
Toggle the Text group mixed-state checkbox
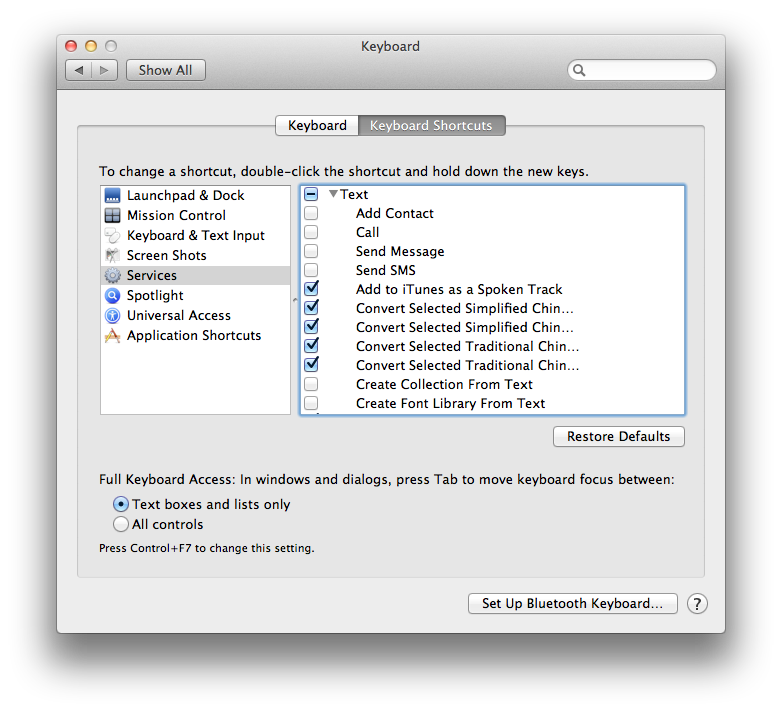pyautogui.click(x=311, y=194)
